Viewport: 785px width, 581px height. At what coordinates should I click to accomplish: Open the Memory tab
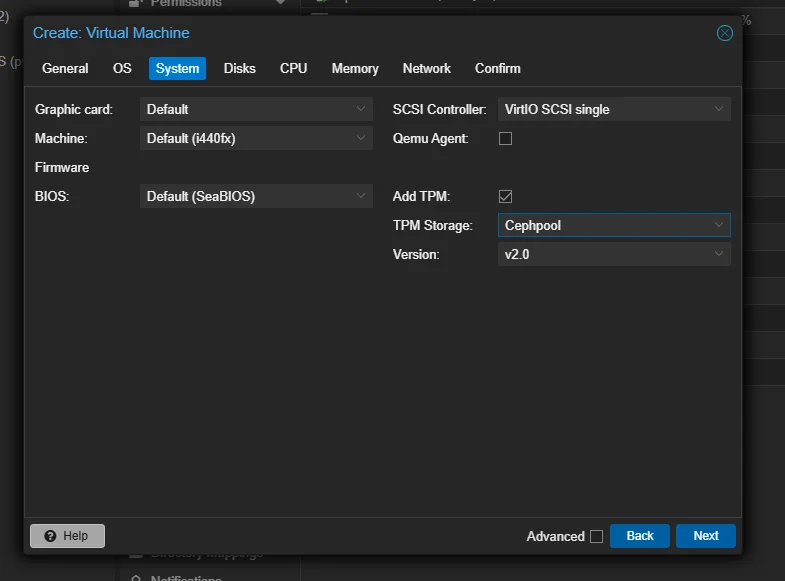(x=355, y=69)
